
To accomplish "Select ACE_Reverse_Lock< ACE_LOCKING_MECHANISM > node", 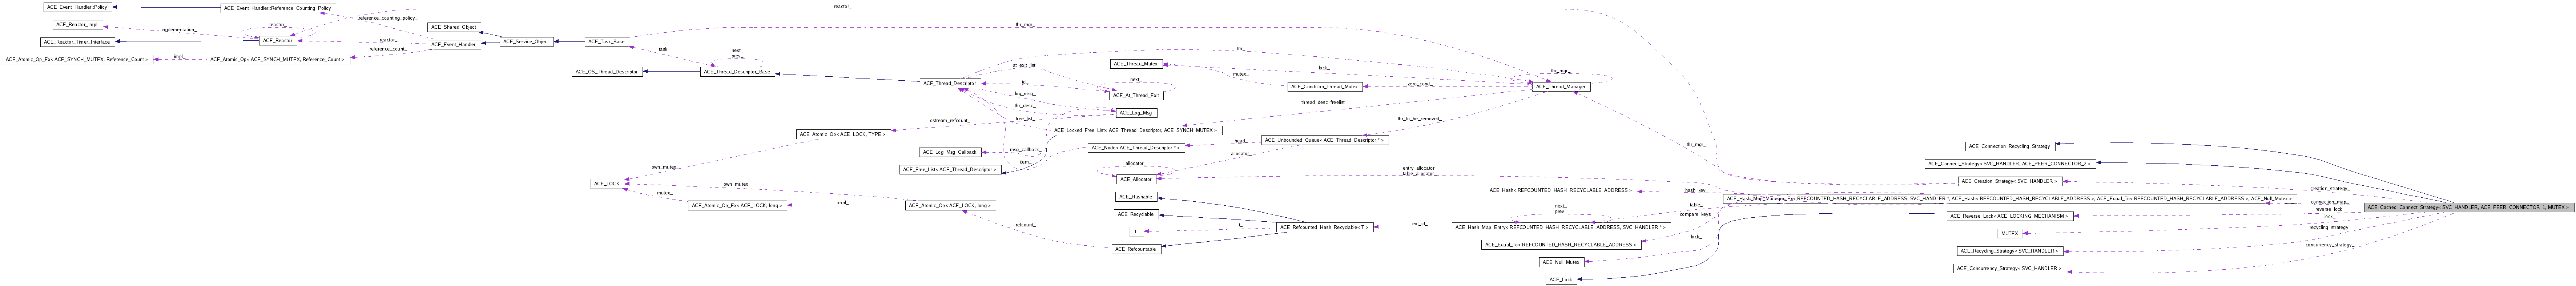I will [2010, 216].
